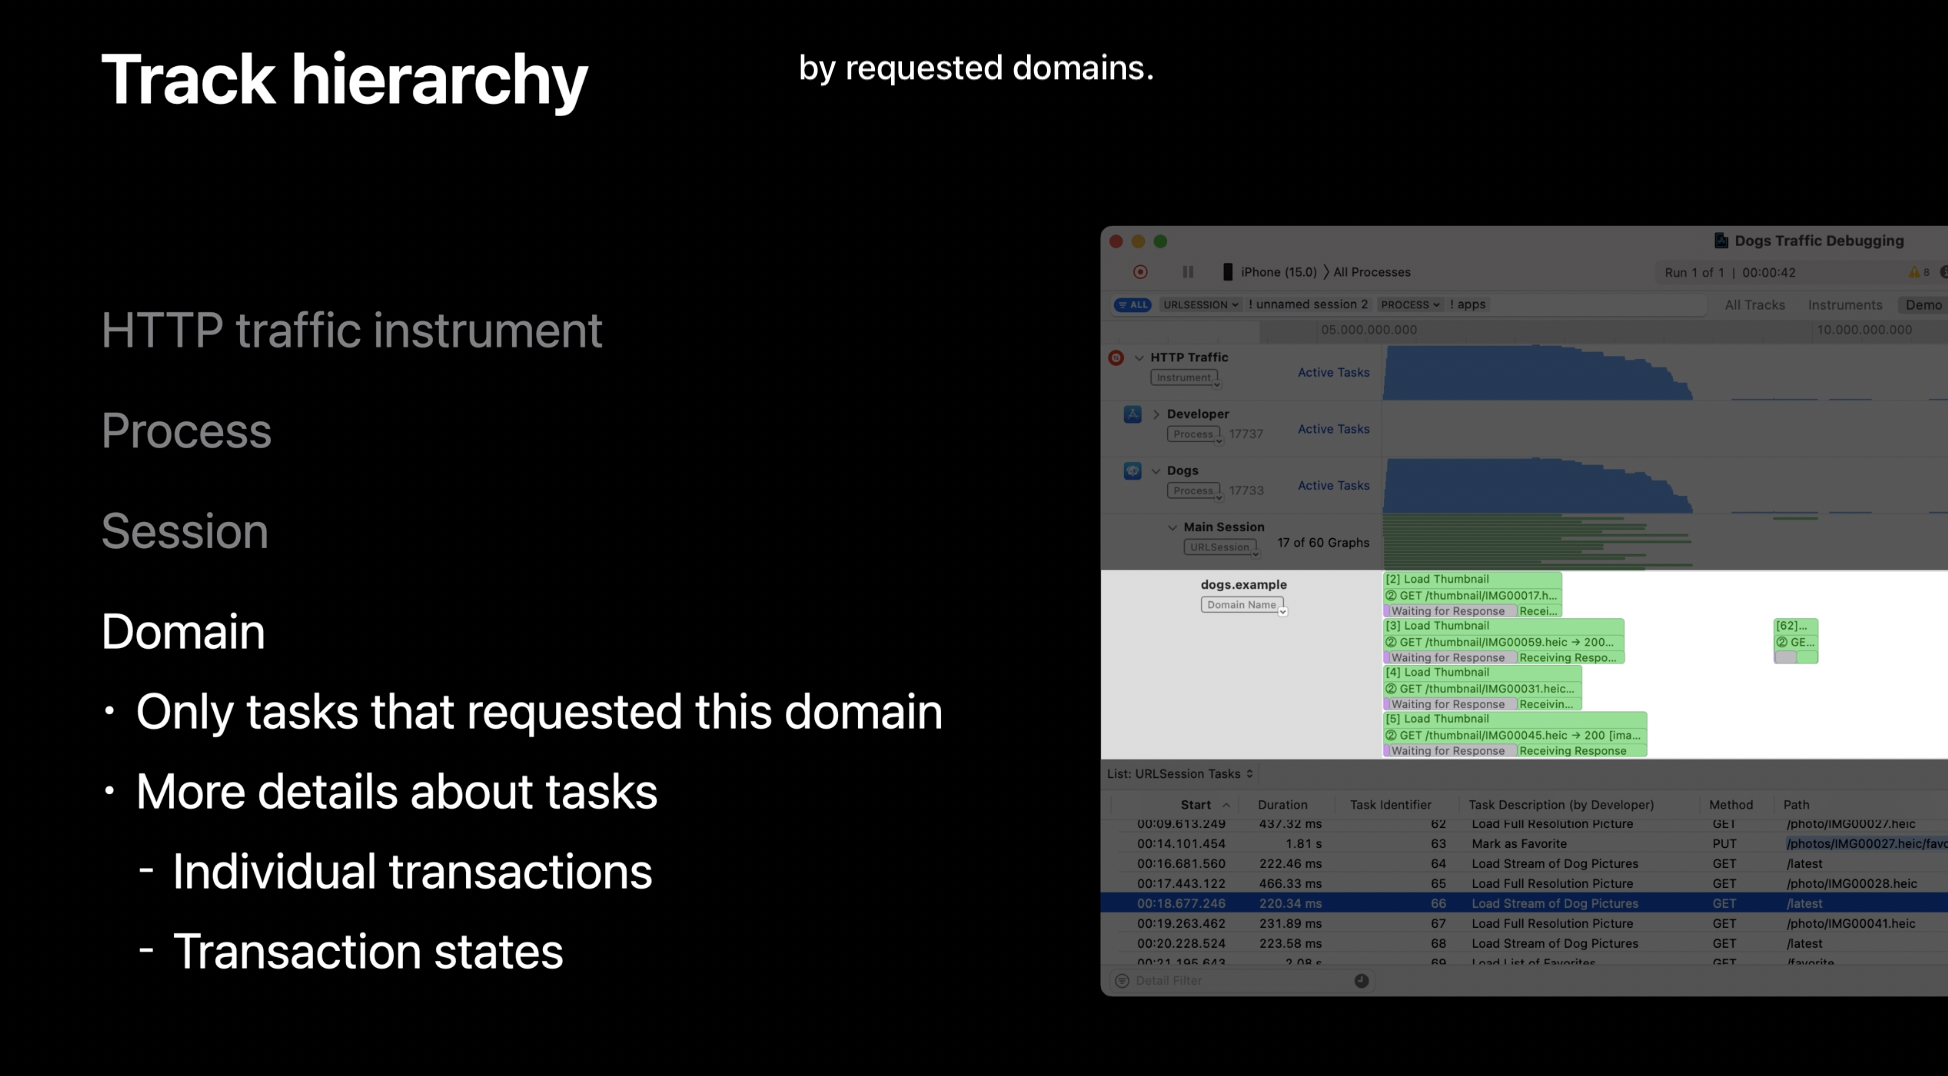The height and width of the screenshot is (1076, 1948).
Task: Click Receiving Response state of task 5
Action: (1581, 751)
